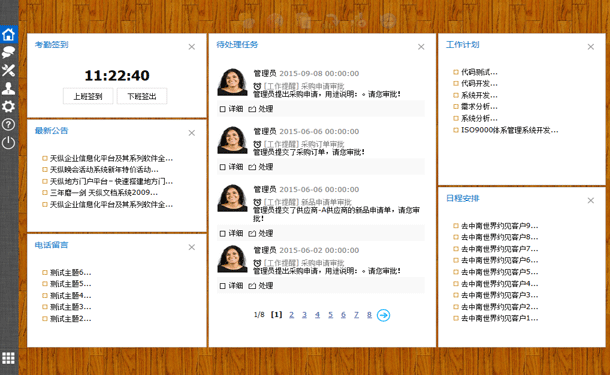Click 详细 on the 2015-06-02 task

pyautogui.click(x=231, y=286)
